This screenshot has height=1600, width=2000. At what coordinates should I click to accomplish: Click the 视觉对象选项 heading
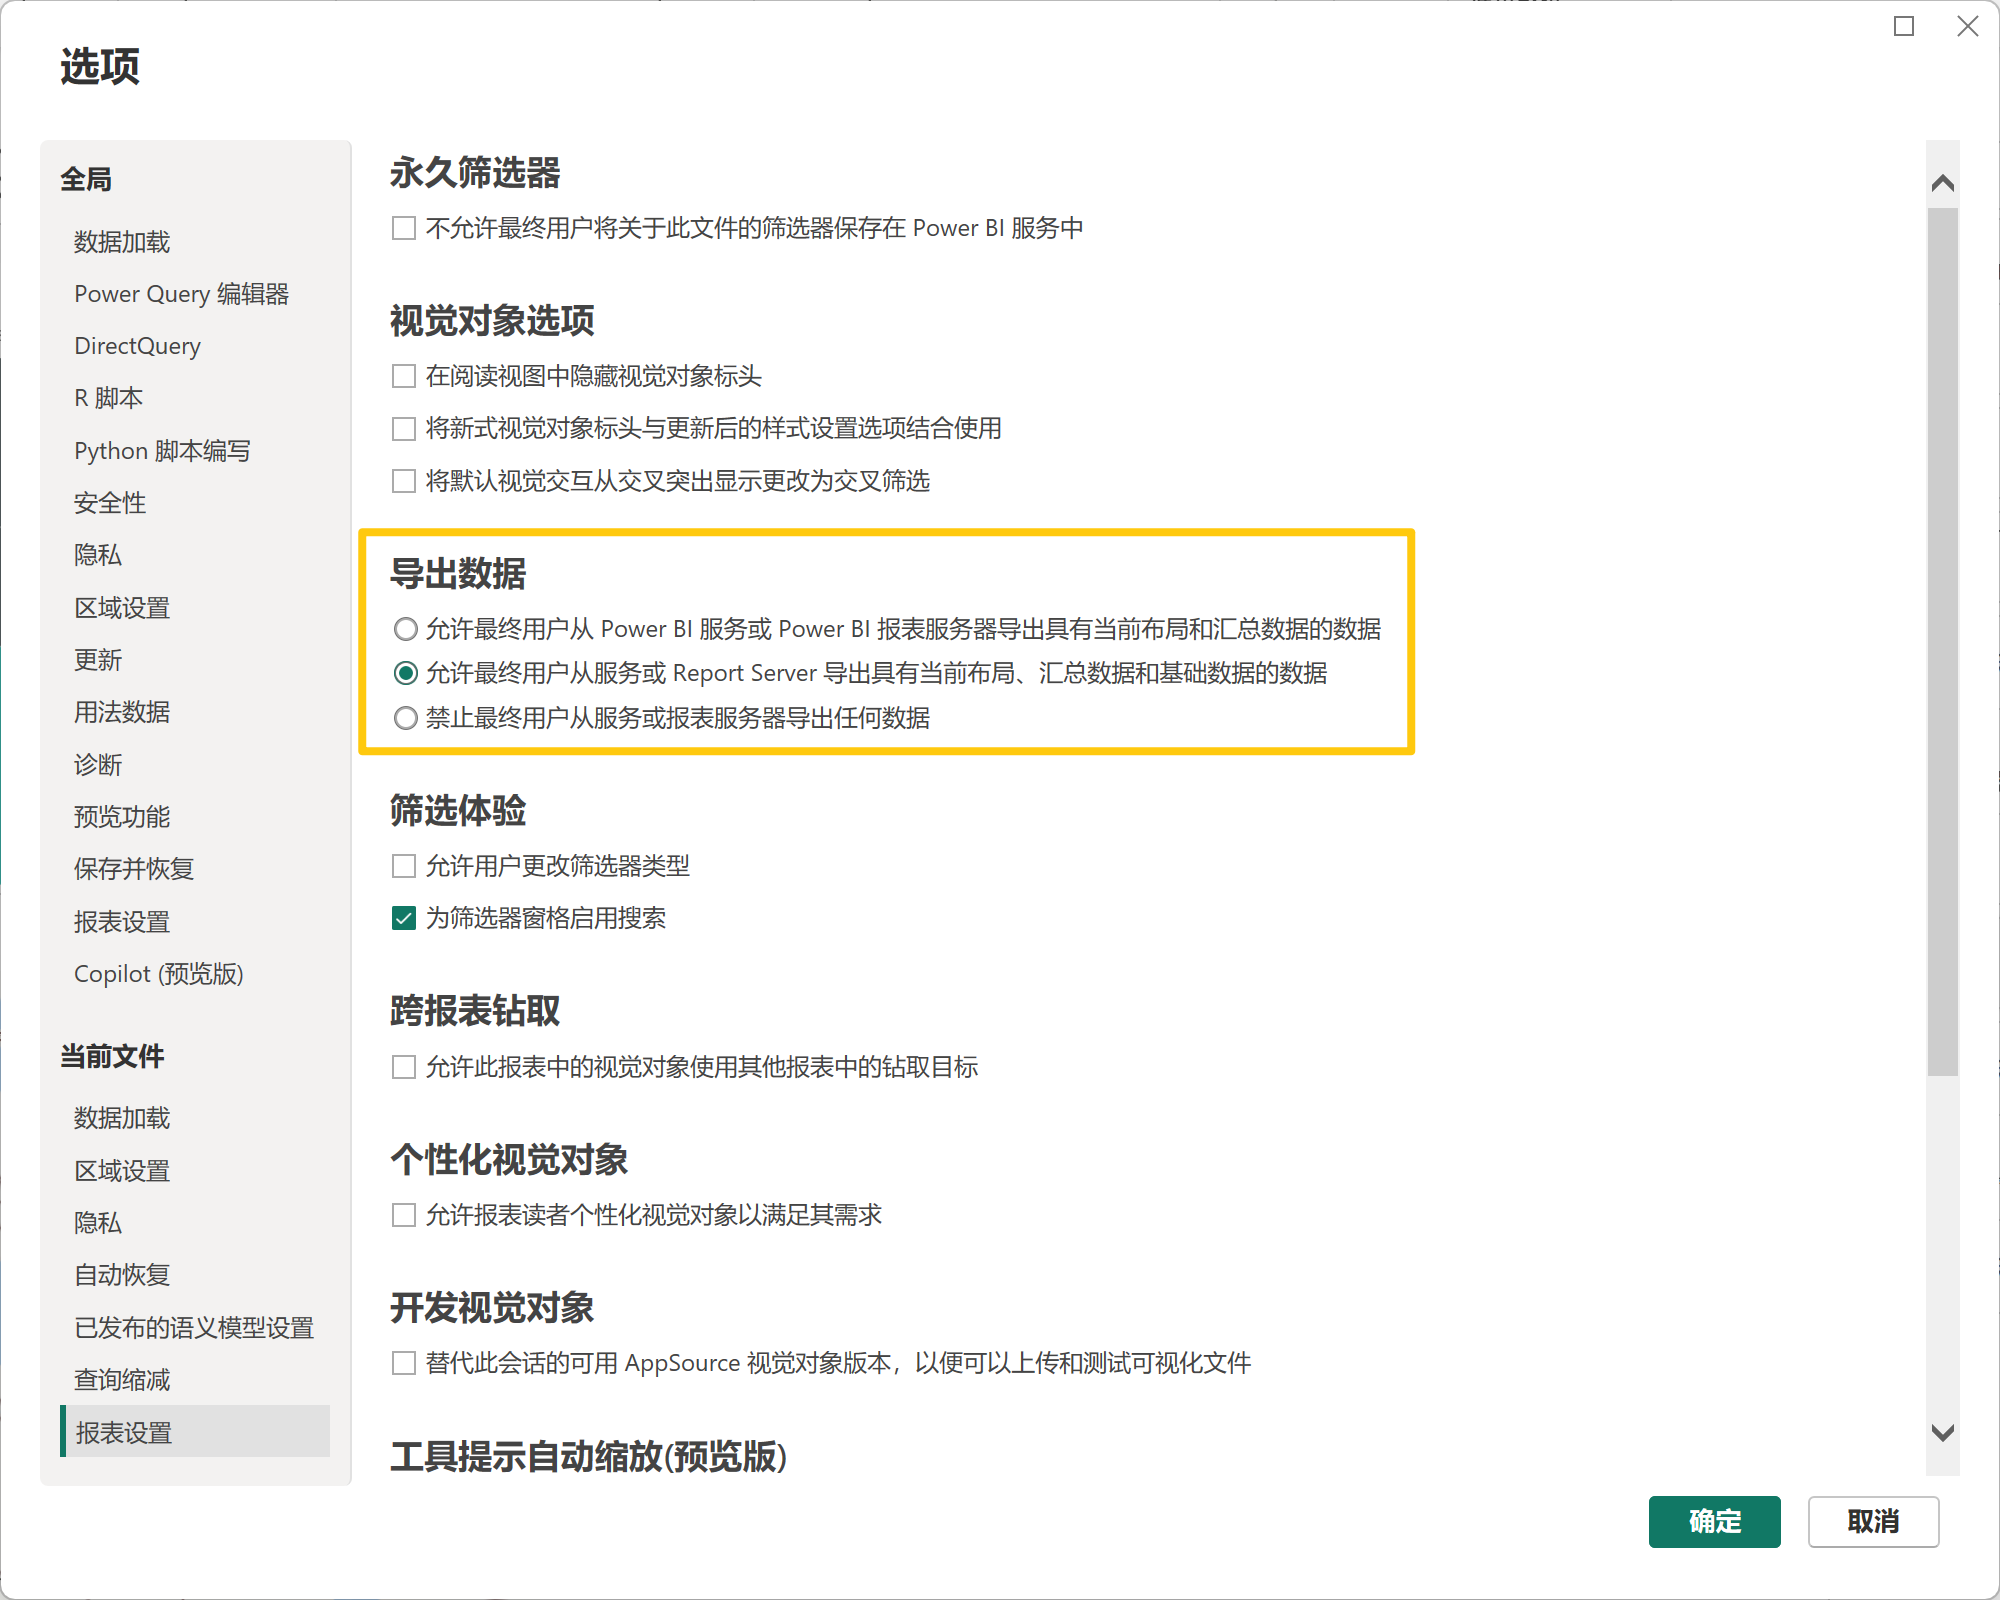pos(492,321)
